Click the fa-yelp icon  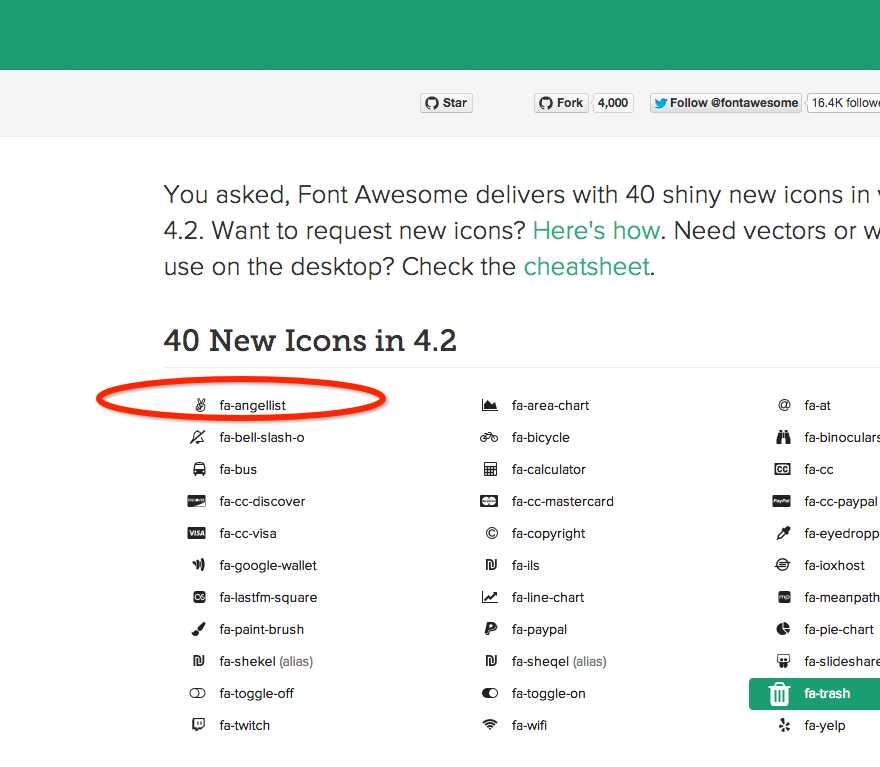point(785,725)
